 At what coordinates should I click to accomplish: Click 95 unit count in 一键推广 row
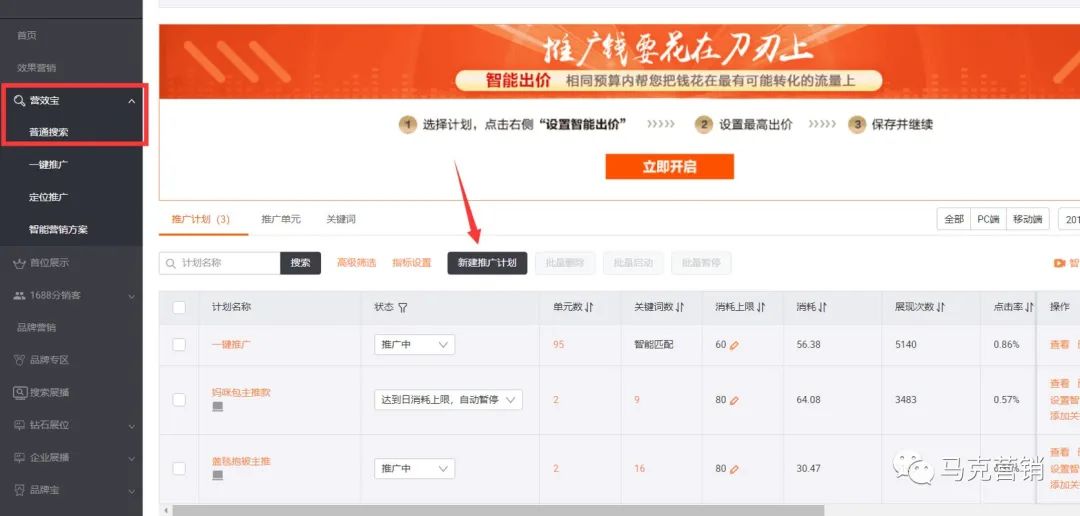point(558,344)
